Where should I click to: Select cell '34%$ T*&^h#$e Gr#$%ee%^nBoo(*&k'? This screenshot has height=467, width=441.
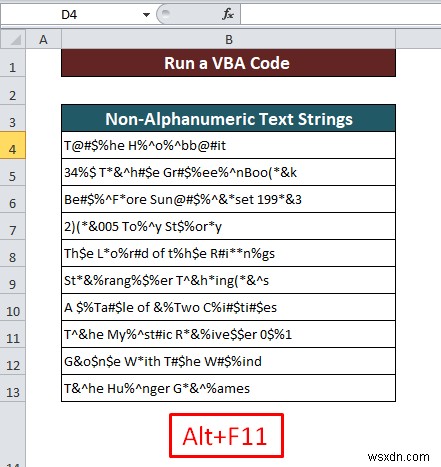coord(228,172)
